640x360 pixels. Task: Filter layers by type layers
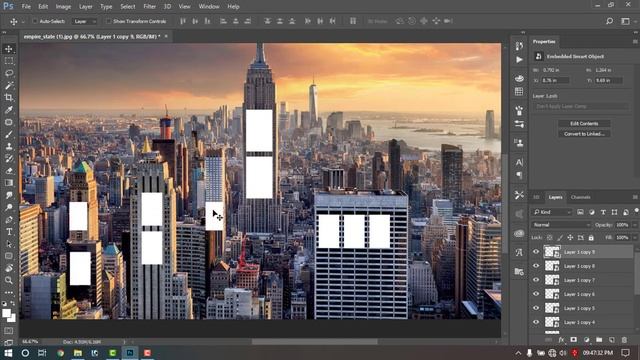603,212
